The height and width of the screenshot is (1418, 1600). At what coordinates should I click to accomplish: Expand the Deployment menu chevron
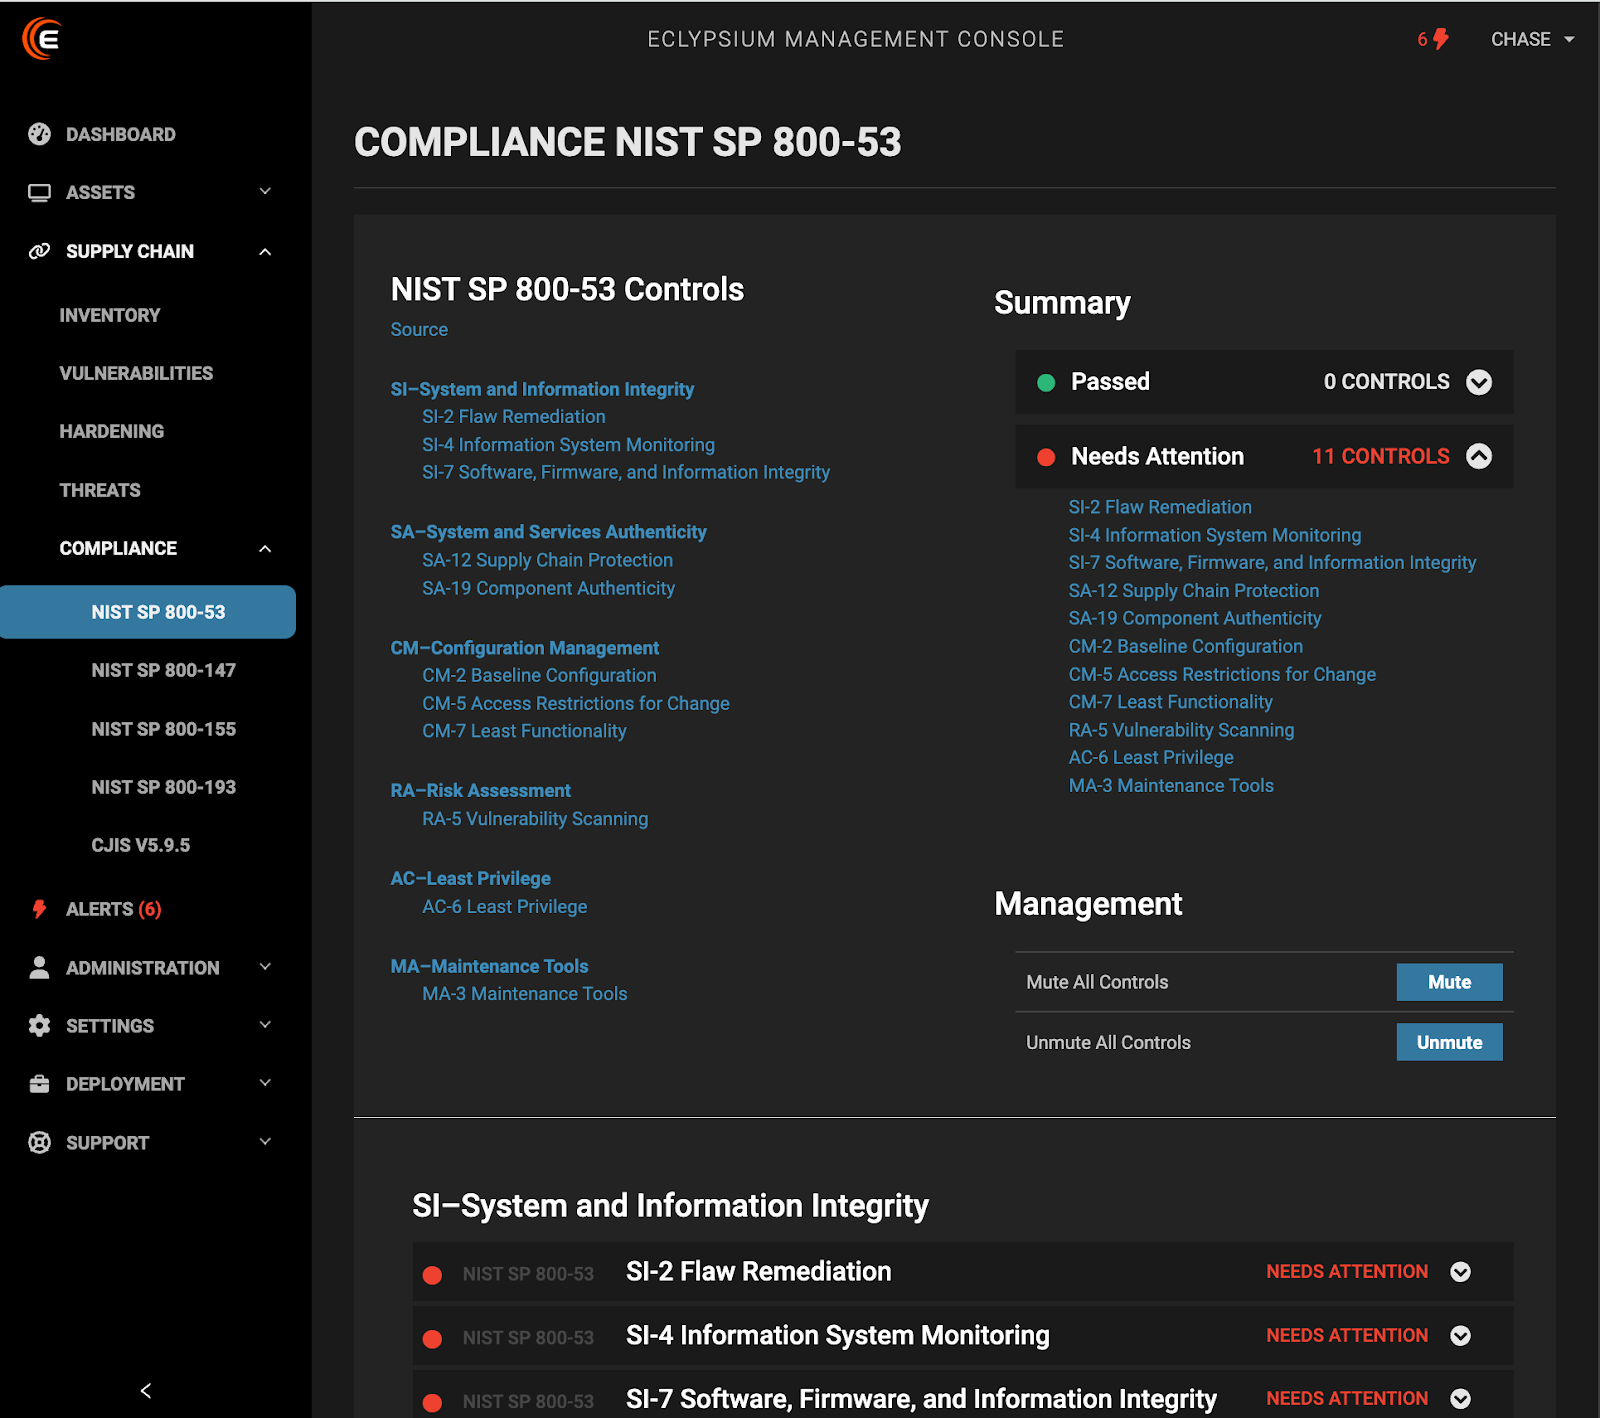click(x=265, y=1082)
